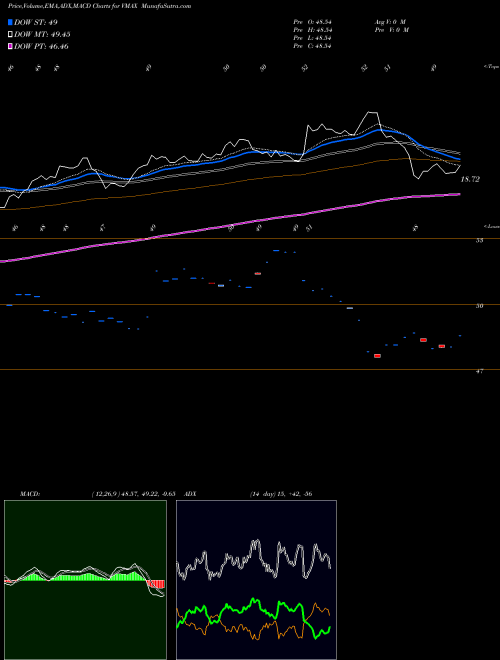Screen dimensions: 500x660
Task: Click the blue DOW ST legend swatch
Action: (x=10, y=22)
